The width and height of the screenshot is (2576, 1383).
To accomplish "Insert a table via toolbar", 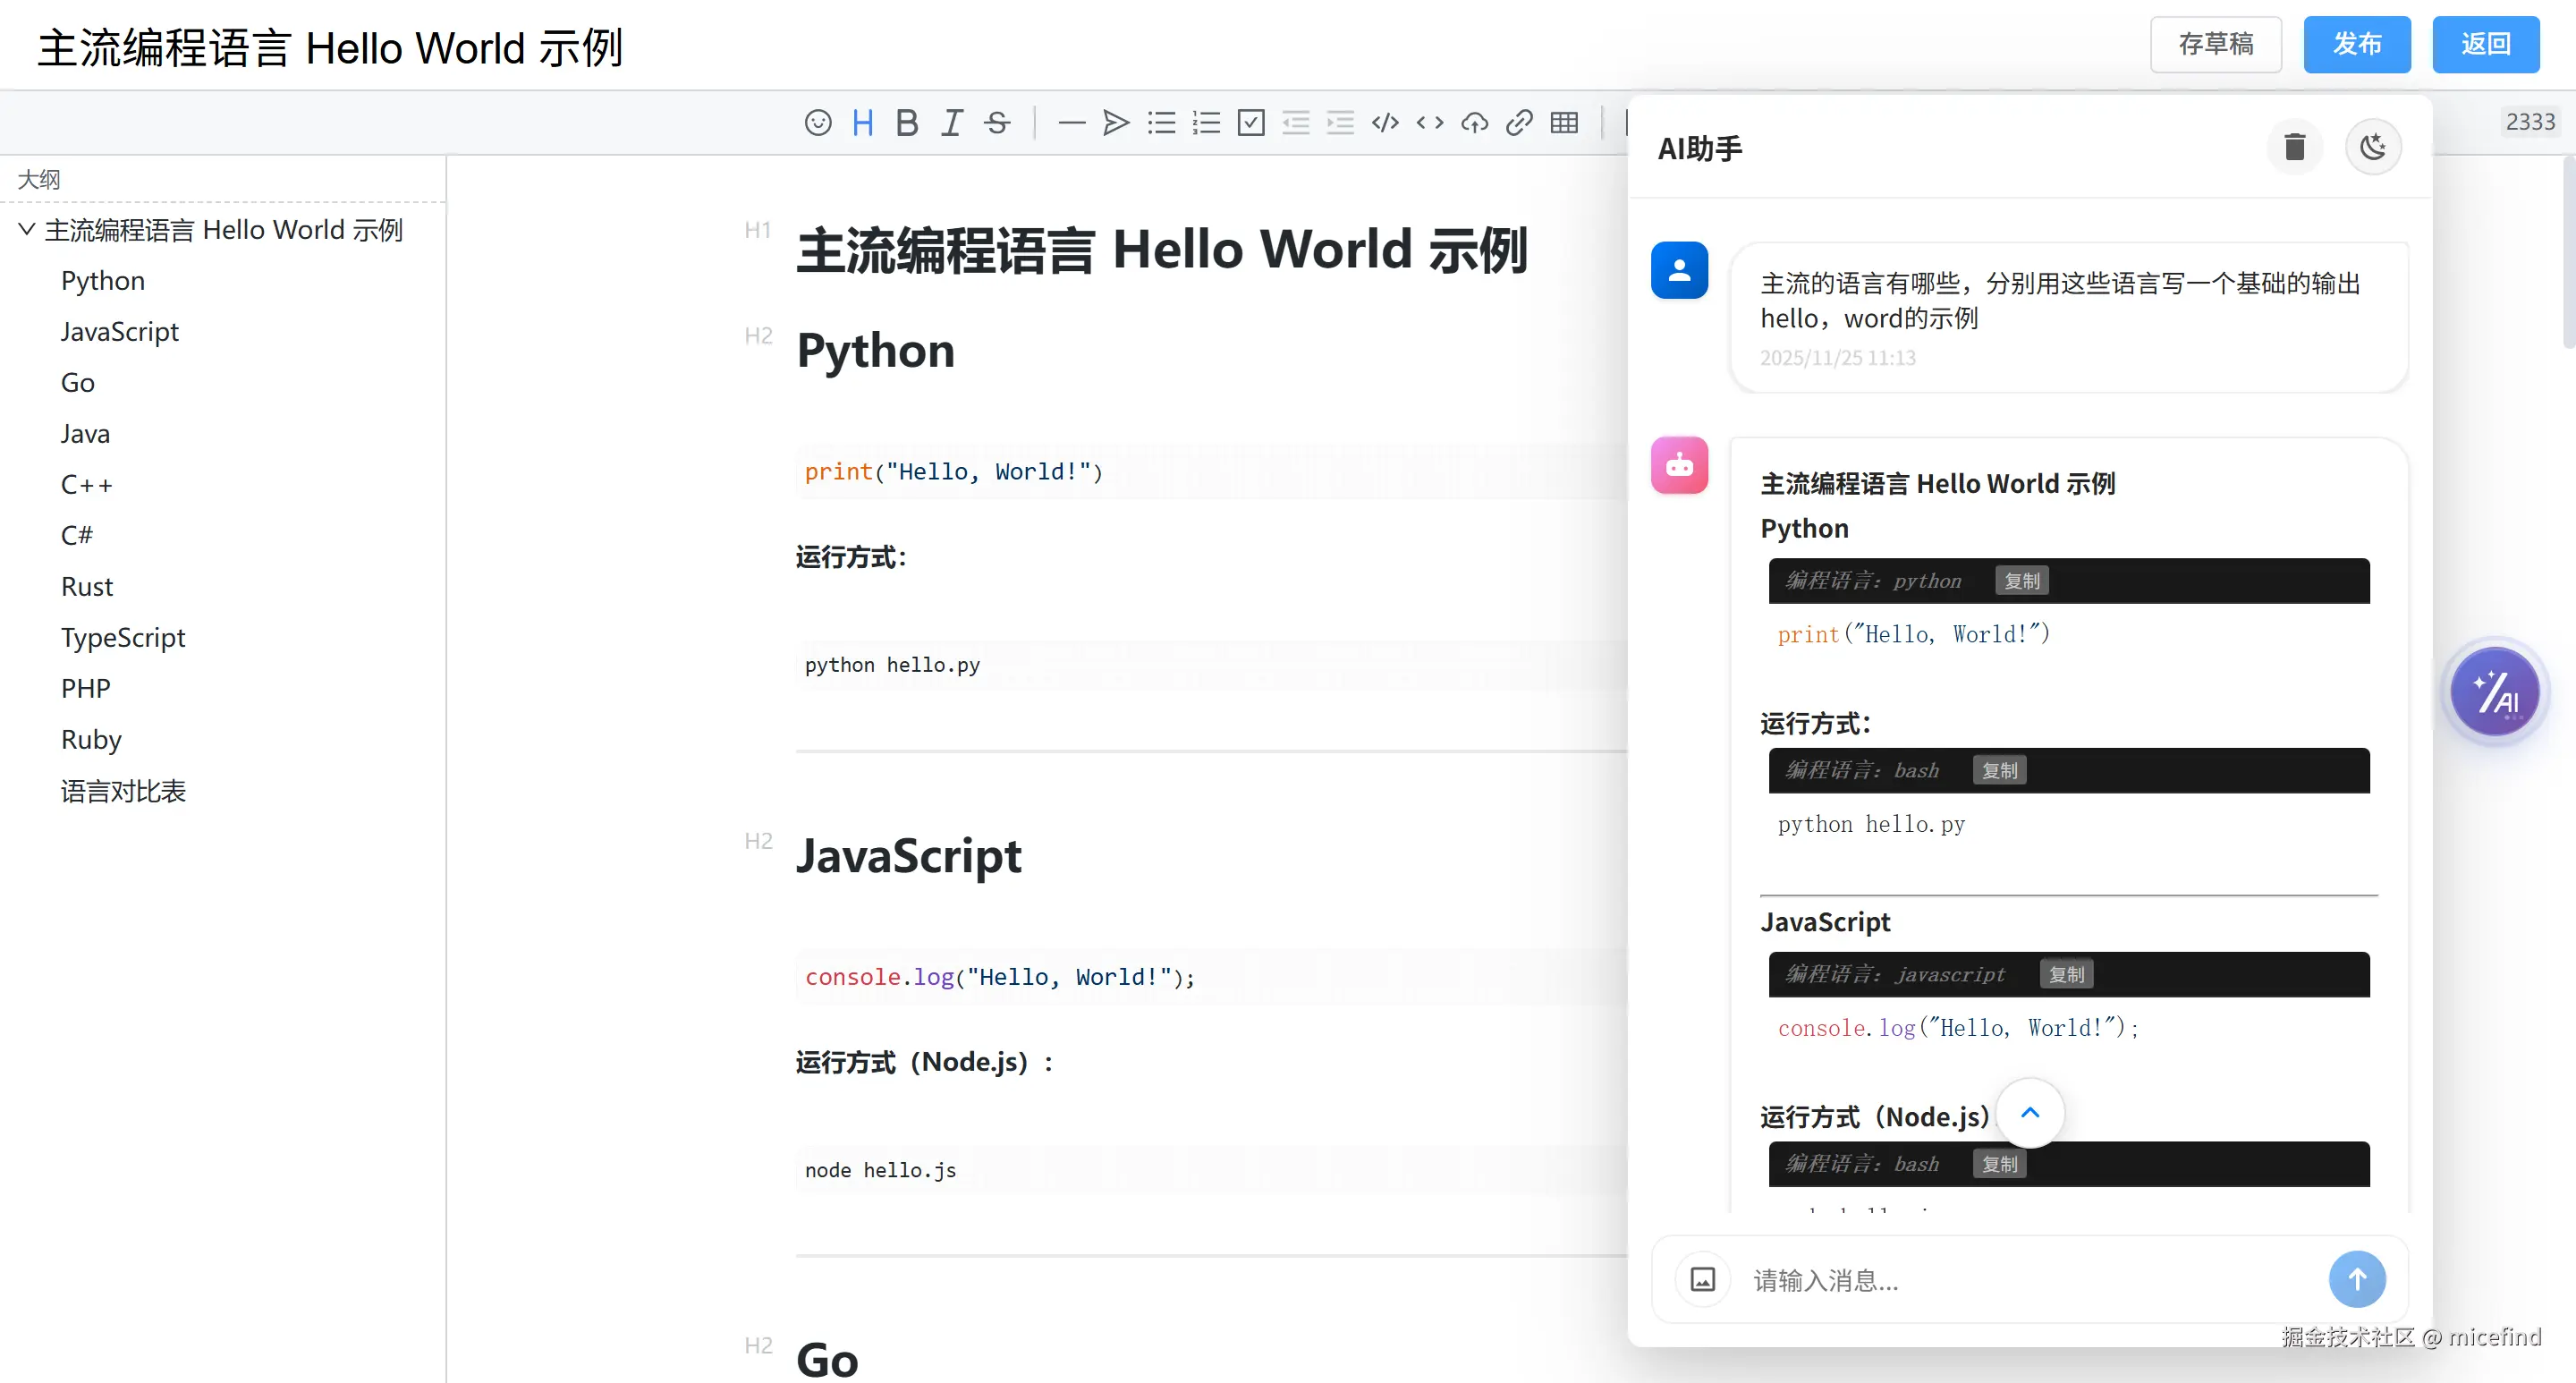I will tap(1563, 123).
